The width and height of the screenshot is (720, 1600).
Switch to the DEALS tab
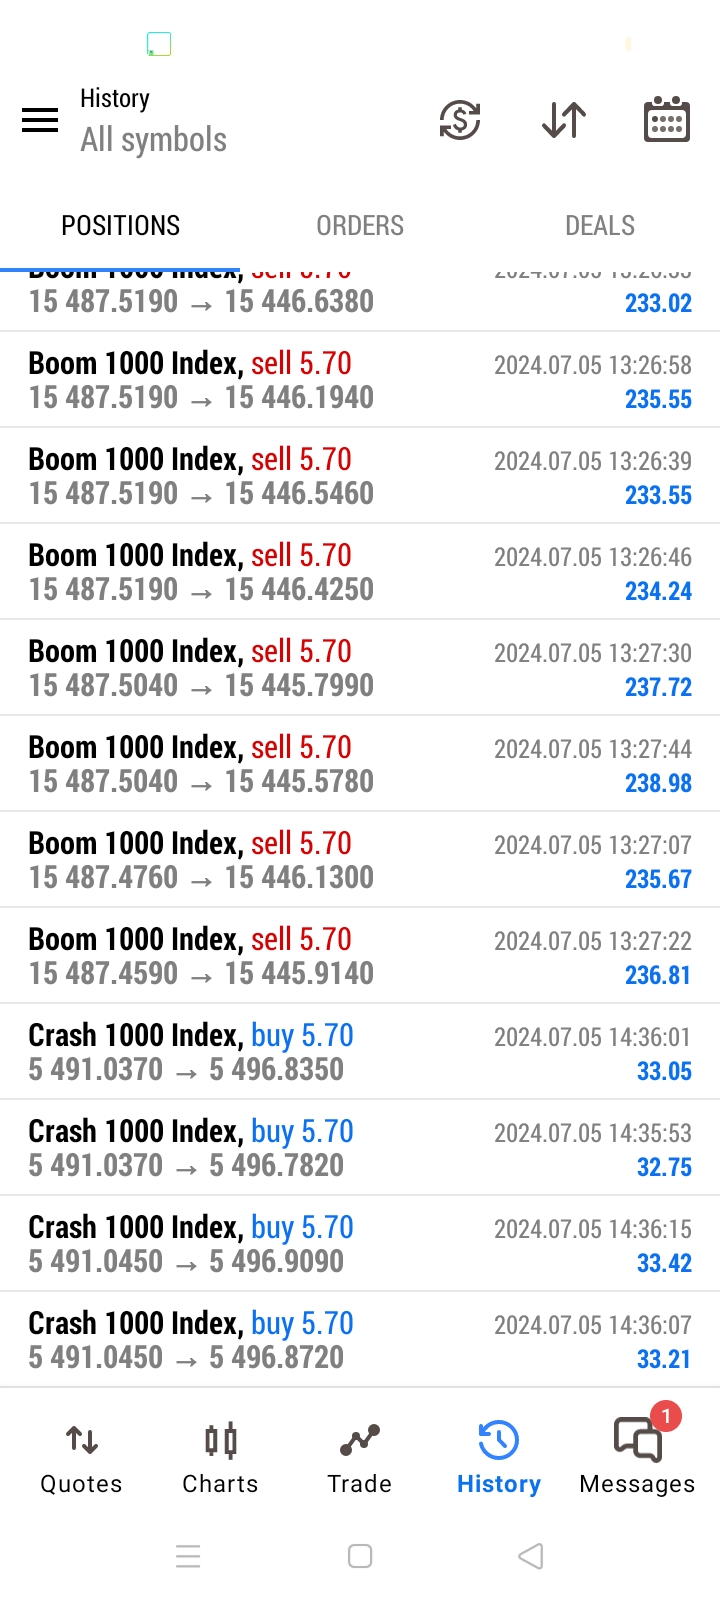(600, 226)
